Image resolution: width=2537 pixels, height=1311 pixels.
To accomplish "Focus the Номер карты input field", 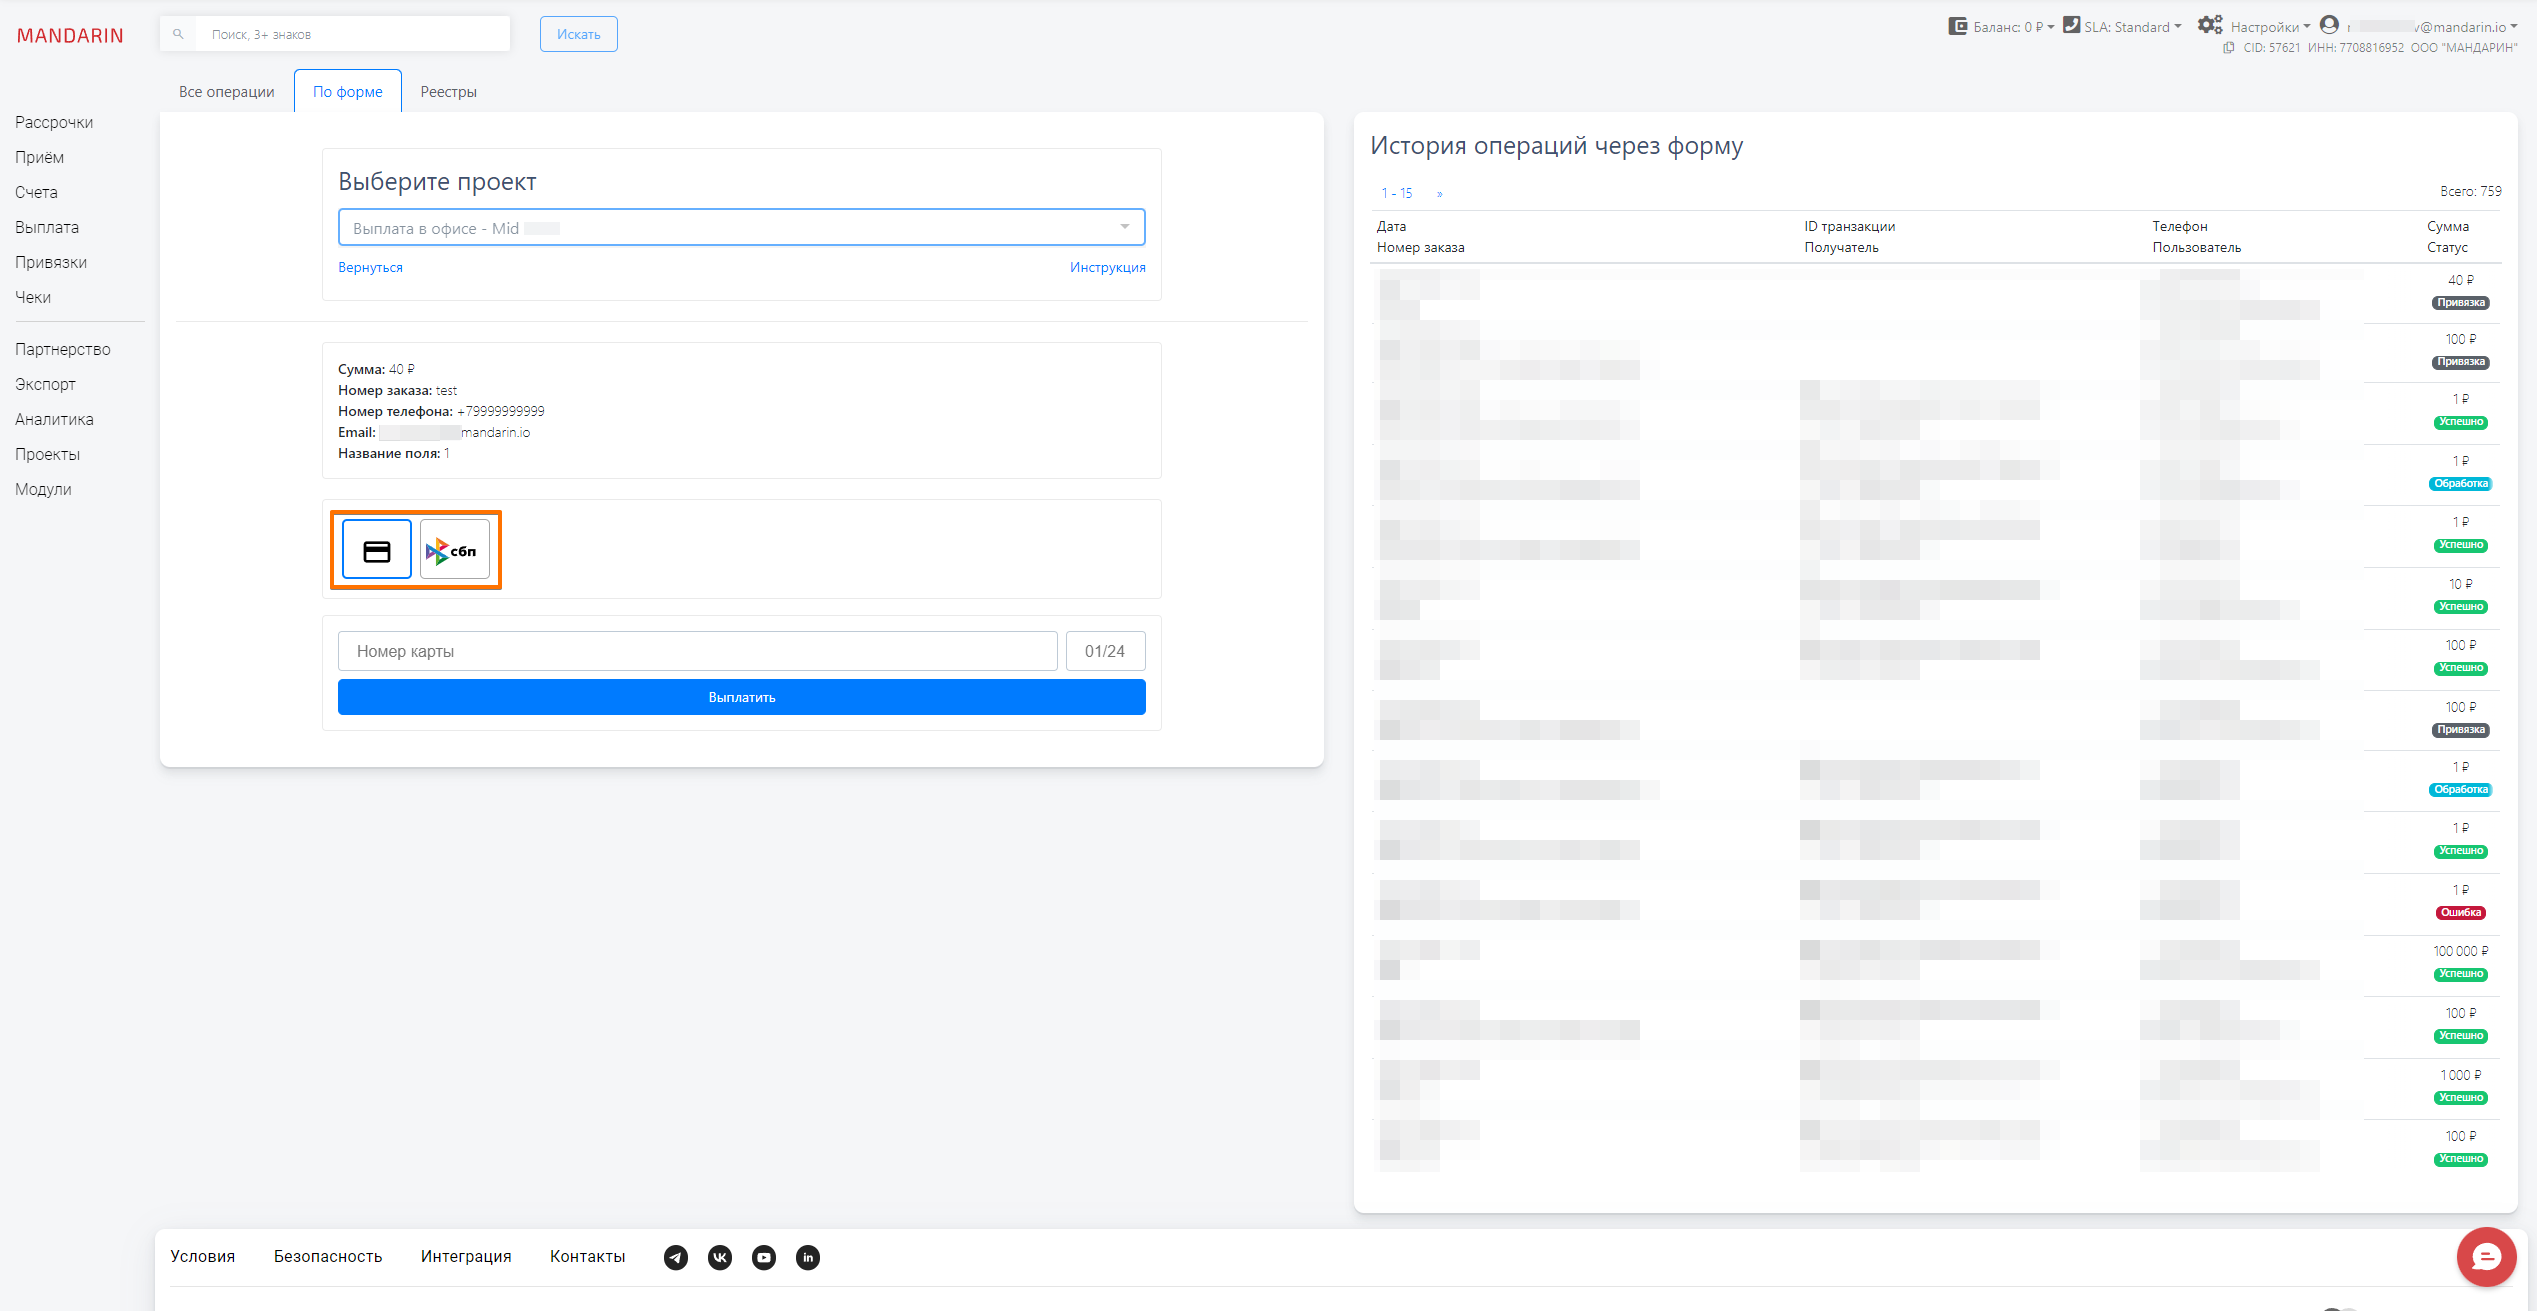I will (x=697, y=651).
